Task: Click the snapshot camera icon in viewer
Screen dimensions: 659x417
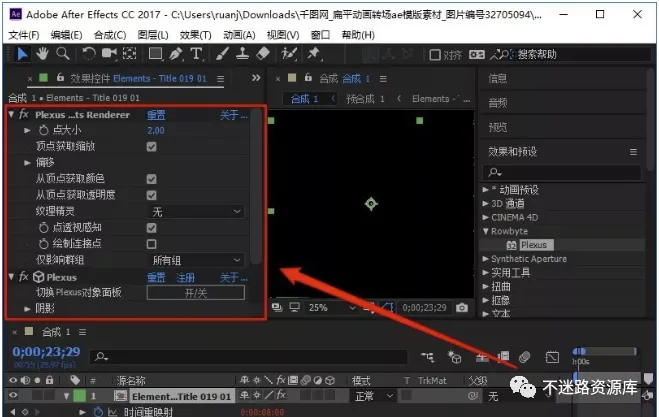Action: click(x=462, y=308)
